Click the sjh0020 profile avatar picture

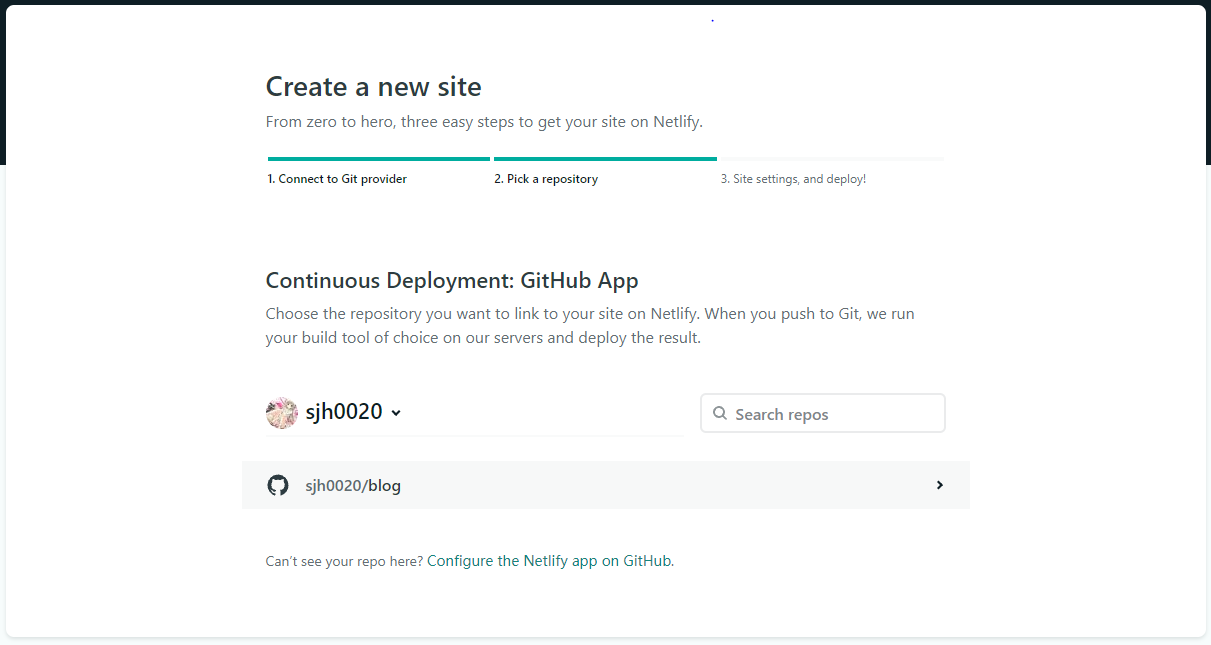click(x=281, y=412)
